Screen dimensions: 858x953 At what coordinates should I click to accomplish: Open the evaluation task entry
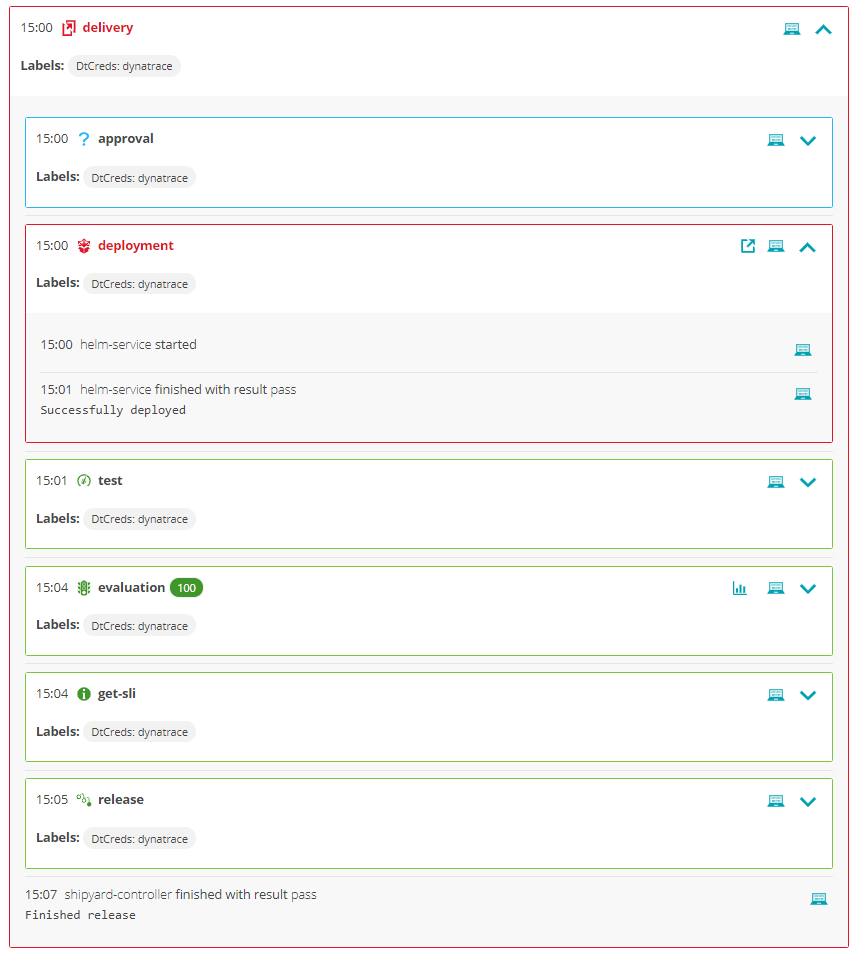click(x=134, y=588)
